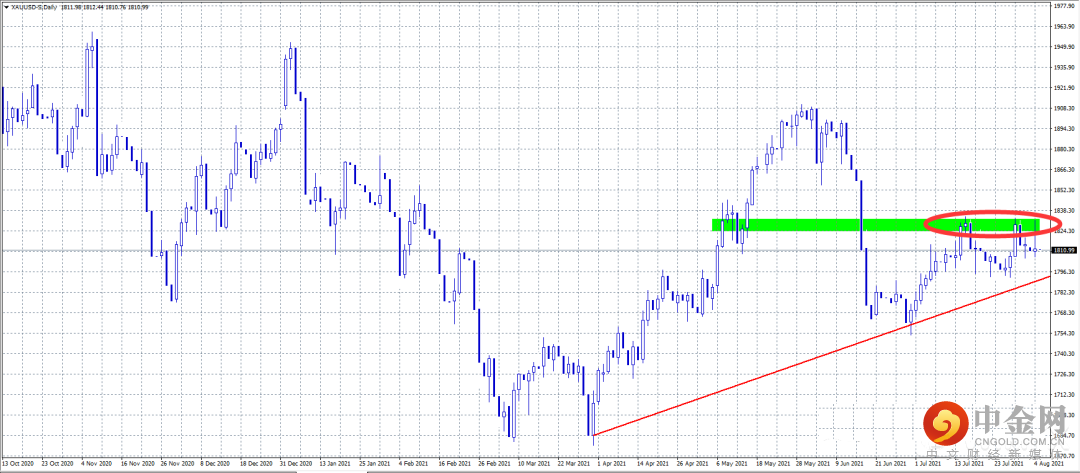Image resolution: width=1080 pixels, height=473 pixels.
Task: Click the 1754.30 price axis label
Action: 1065,333
